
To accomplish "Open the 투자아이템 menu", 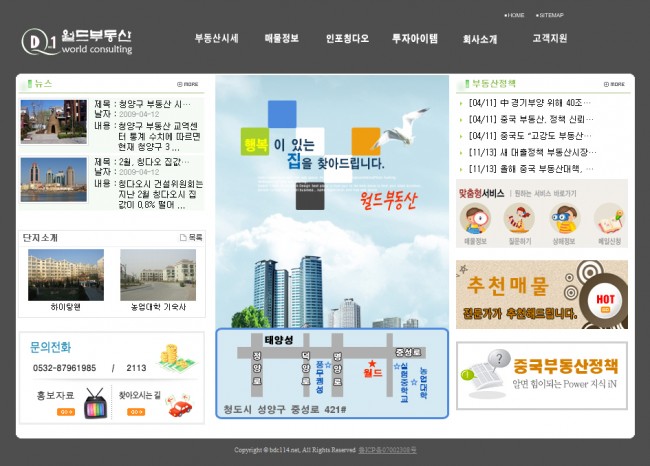I will (415, 39).
